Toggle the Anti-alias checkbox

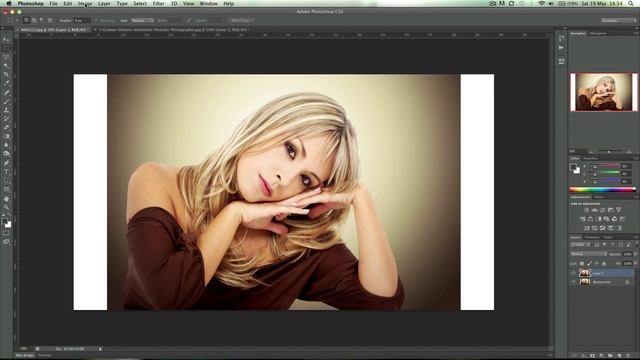[x=97, y=20]
